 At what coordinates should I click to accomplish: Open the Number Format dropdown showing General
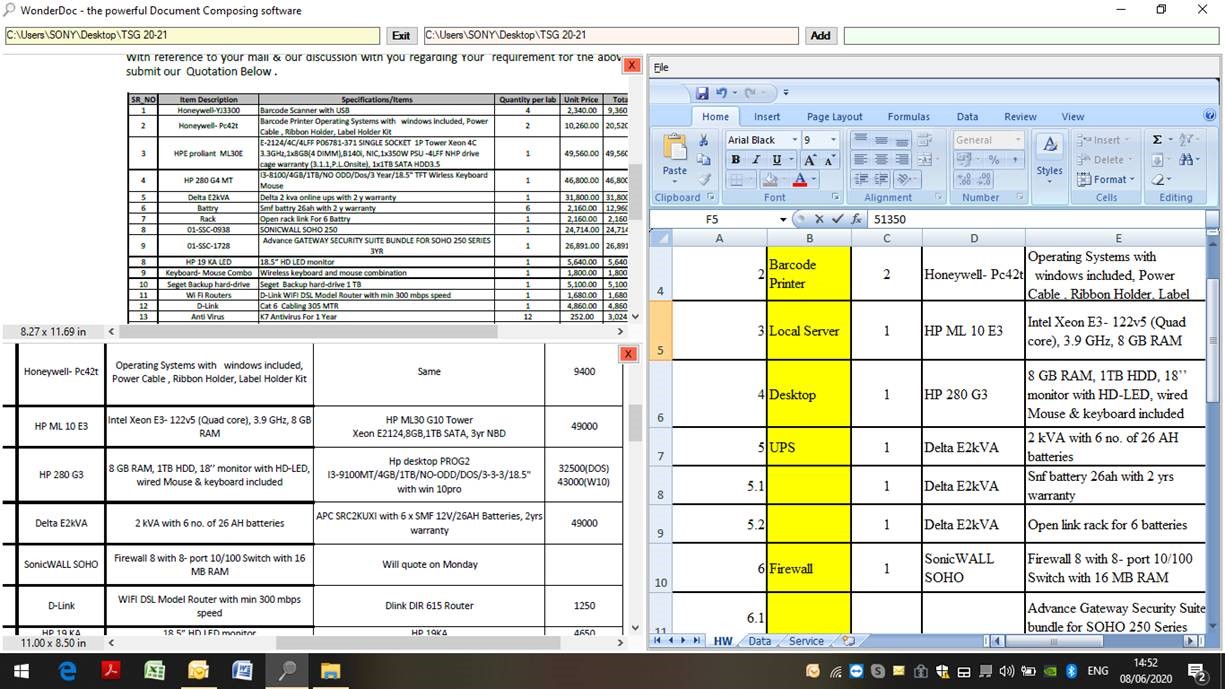tap(1017, 140)
